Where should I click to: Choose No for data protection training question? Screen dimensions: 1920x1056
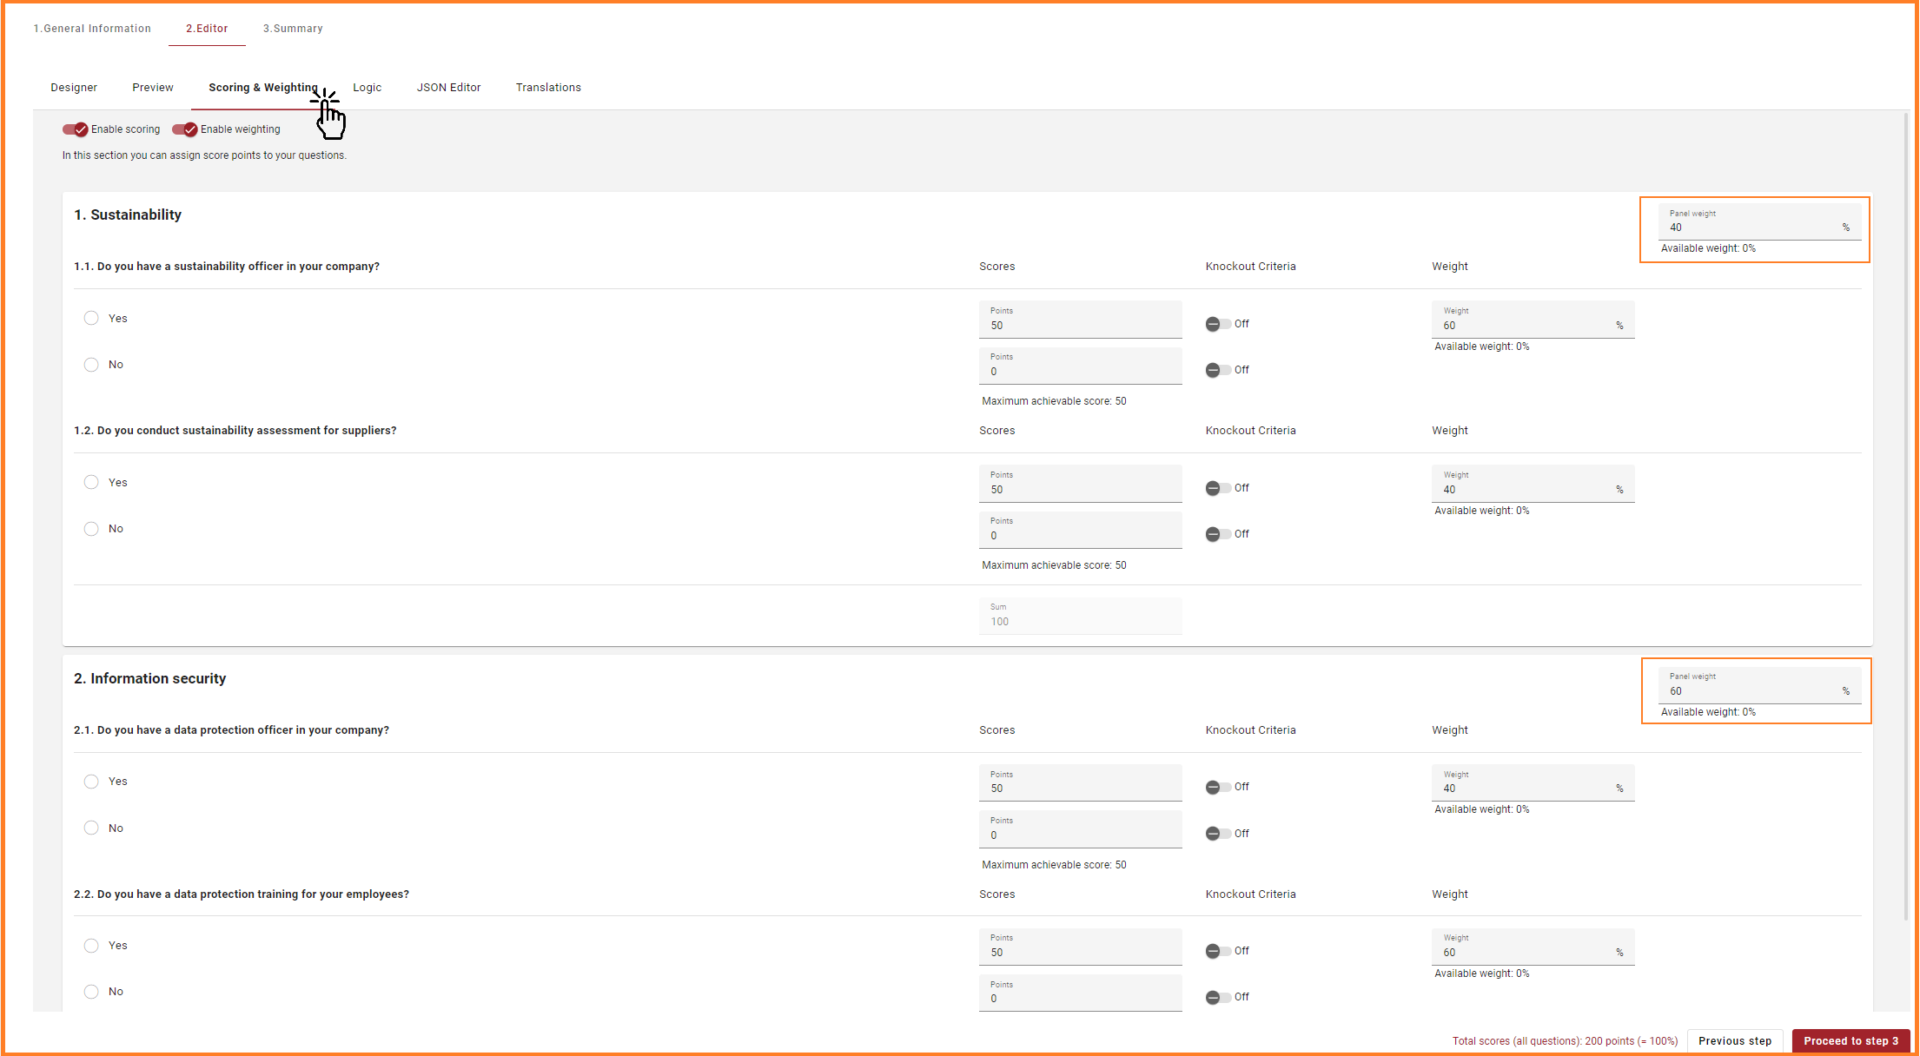click(x=91, y=992)
